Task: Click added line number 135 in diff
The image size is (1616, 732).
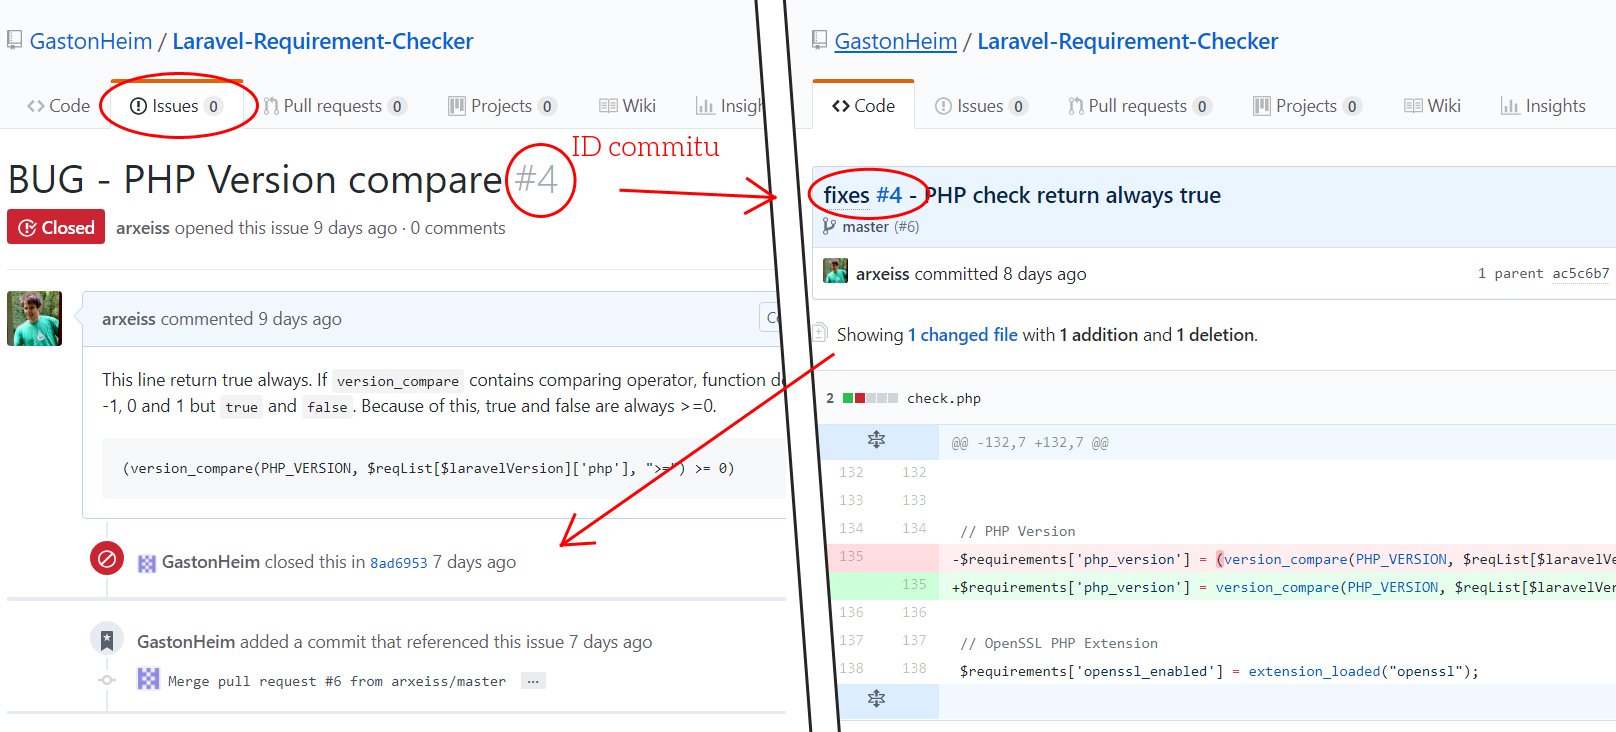Action: coord(914,584)
